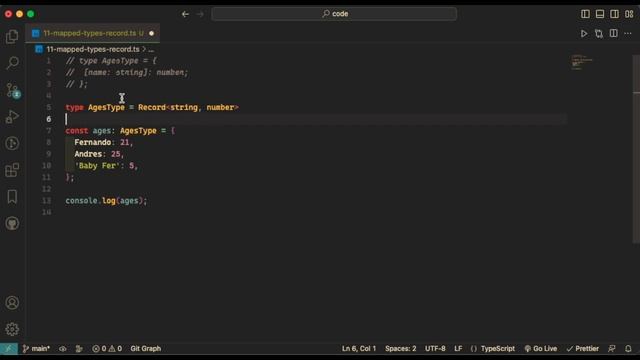Click the main* branch in status bar
This screenshot has height=360, width=640.
pos(36,349)
